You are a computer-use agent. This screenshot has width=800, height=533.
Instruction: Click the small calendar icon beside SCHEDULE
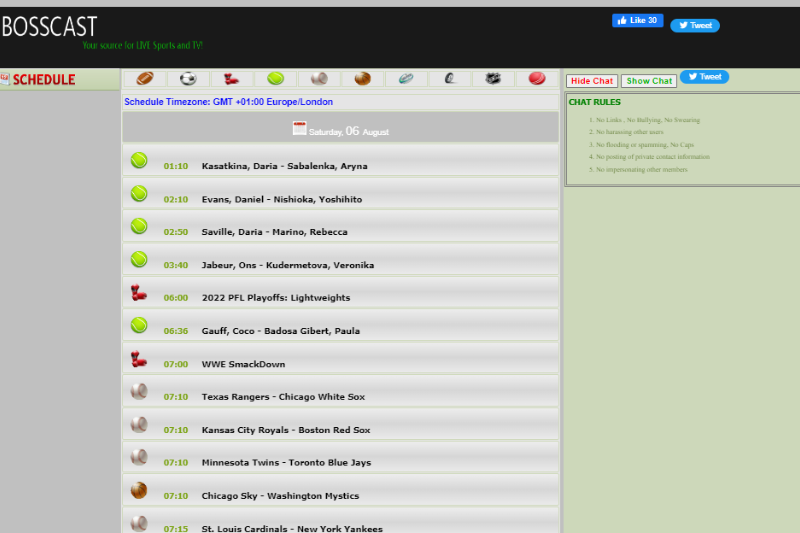click(5, 79)
